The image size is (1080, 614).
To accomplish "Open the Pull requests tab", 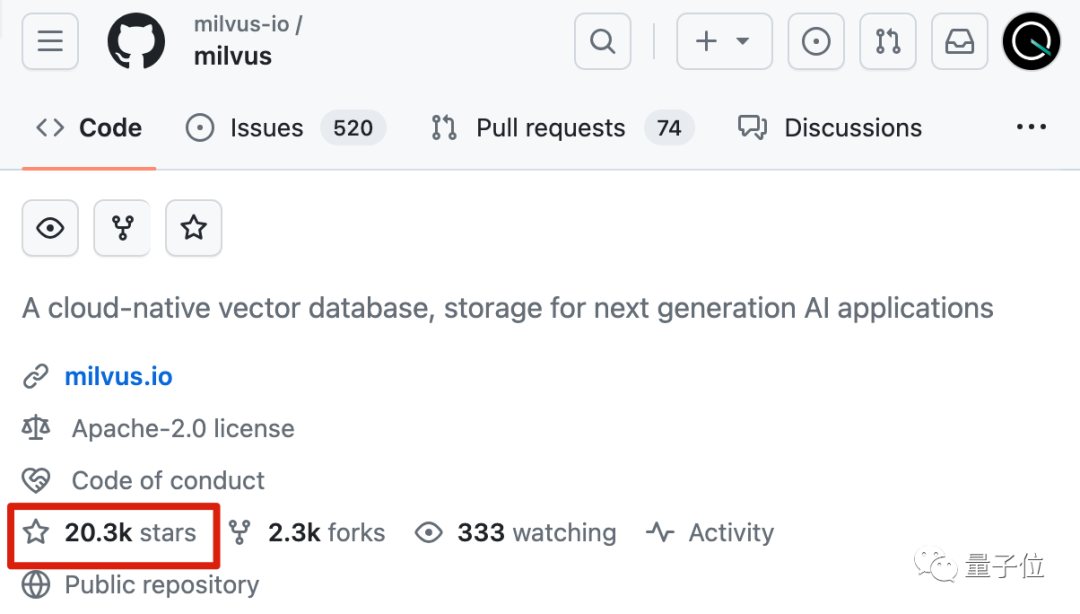I will point(550,128).
